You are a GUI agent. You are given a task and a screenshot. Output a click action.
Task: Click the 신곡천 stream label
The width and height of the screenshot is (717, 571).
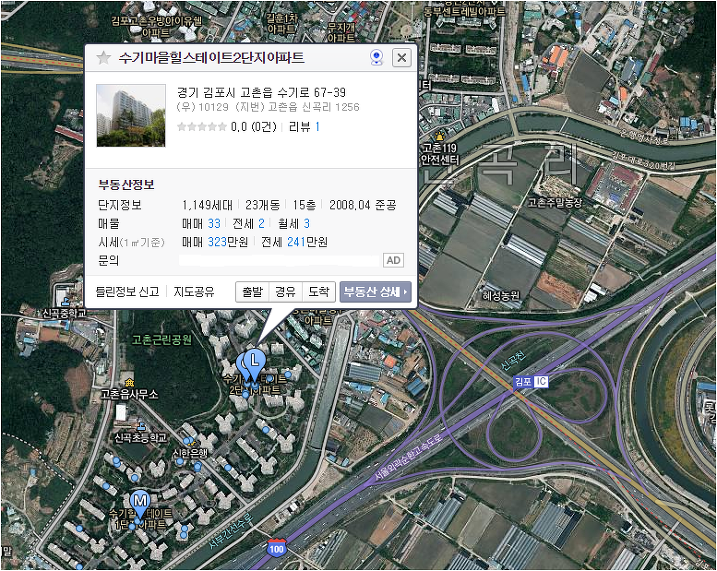point(513,361)
